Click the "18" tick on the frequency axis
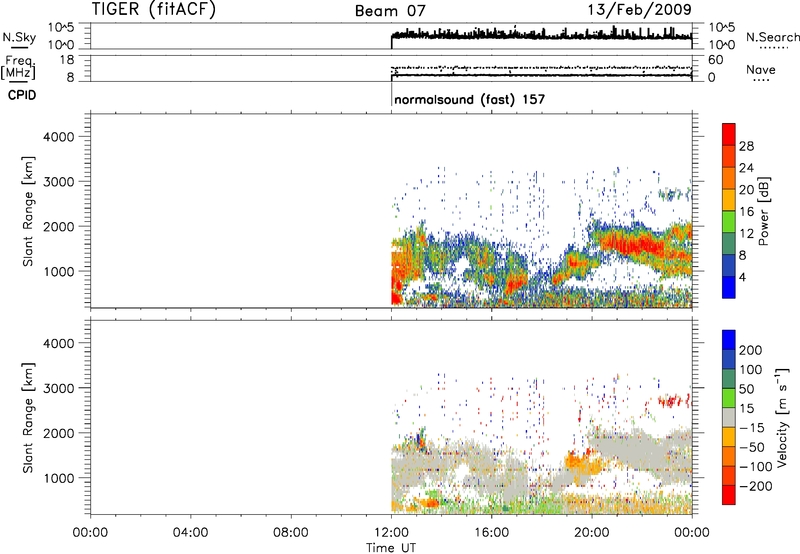800x554 pixels. point(67,60)
